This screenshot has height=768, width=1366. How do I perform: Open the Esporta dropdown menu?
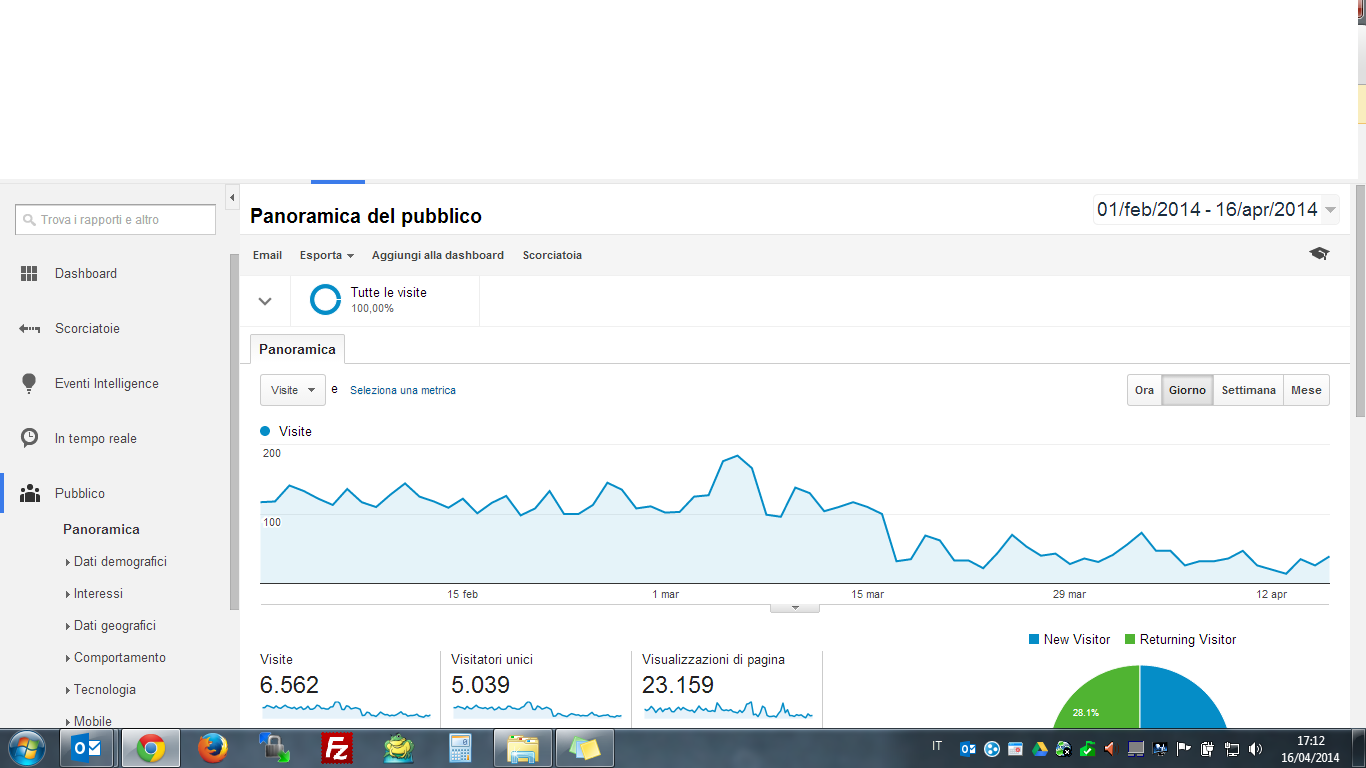(x=327, y=255)
